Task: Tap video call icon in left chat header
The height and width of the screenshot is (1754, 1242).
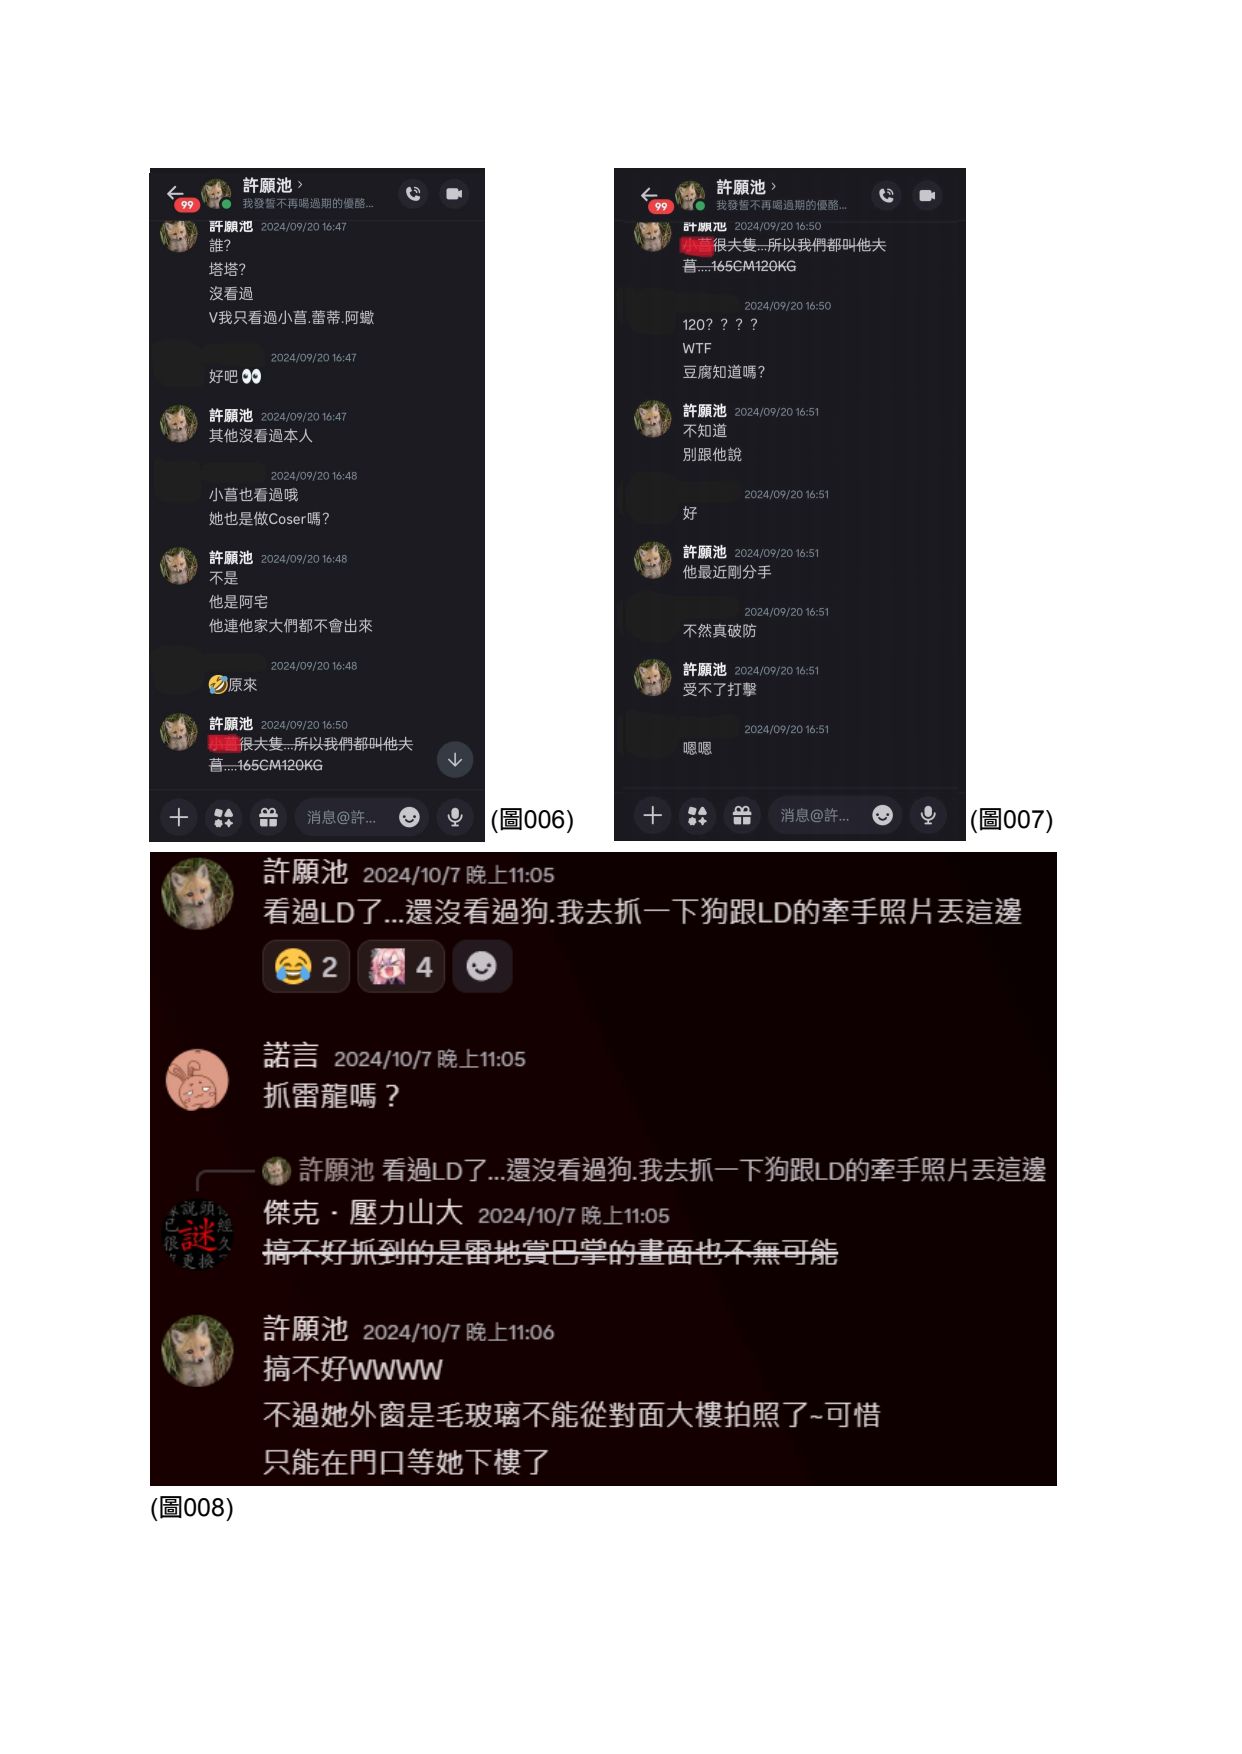Action: click(454, 194)
